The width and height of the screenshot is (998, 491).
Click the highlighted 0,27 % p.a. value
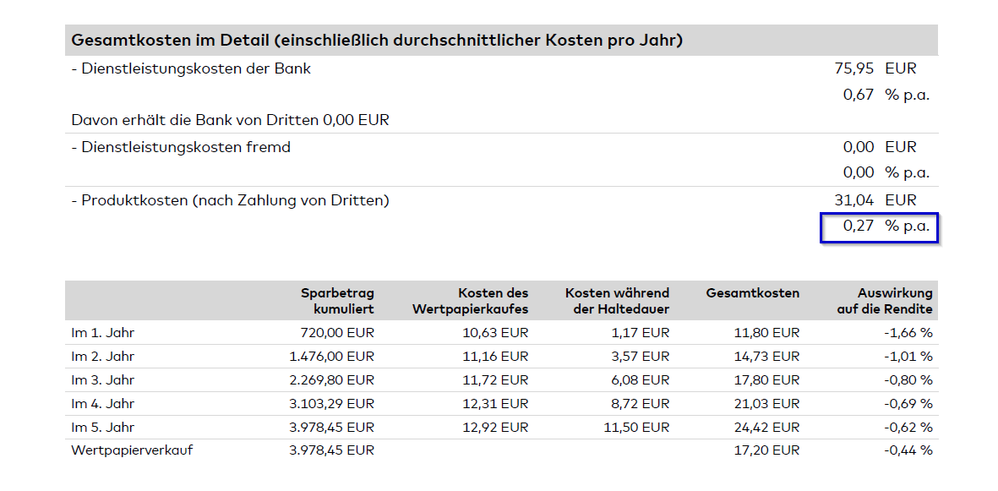click(x=878, y=227)
